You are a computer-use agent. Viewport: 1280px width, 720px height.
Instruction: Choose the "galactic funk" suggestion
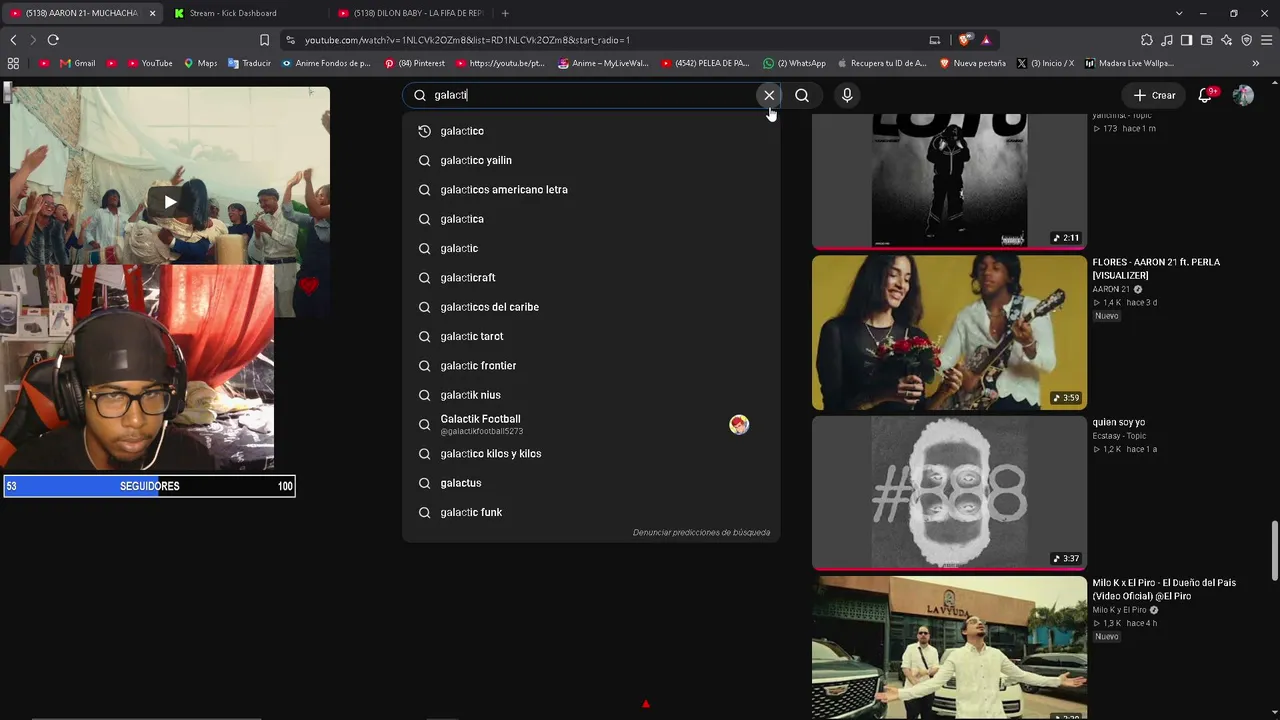pyautogui.click(x=591, y=512)
